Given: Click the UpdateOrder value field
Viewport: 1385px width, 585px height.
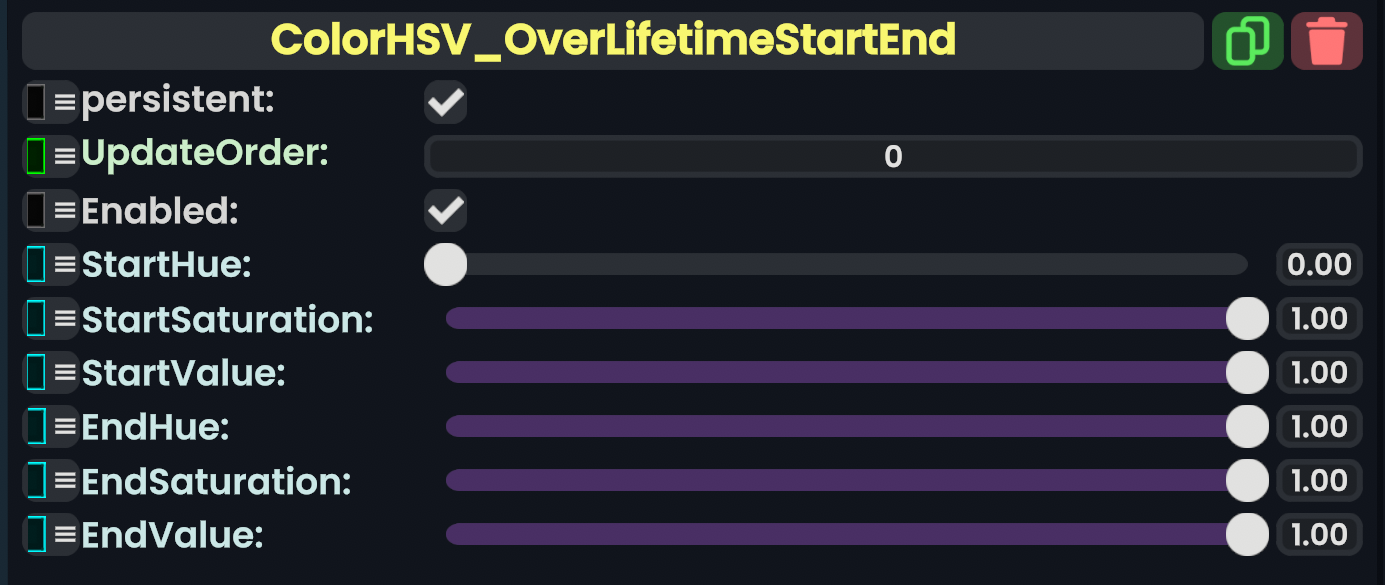Looking at the screenshot, I should (892, 156).
